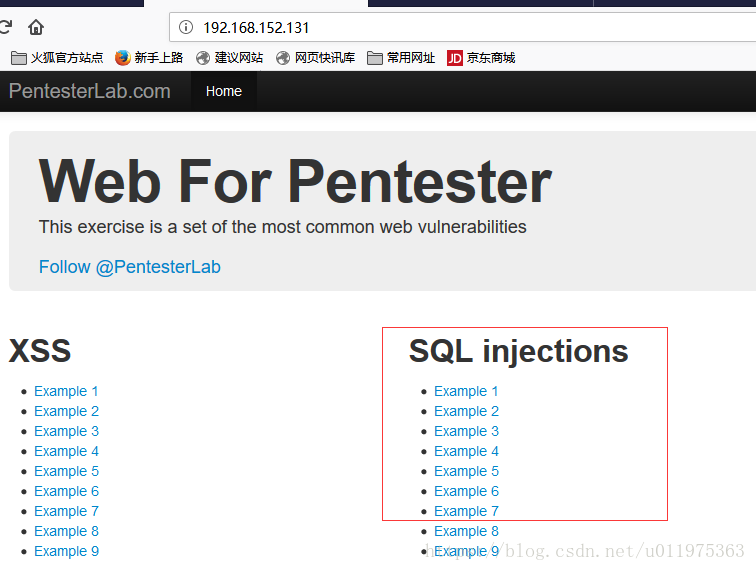Viewport: 756px width, 571px height.
Task: Open SQL injections Example 8
Action: (466, 531)
